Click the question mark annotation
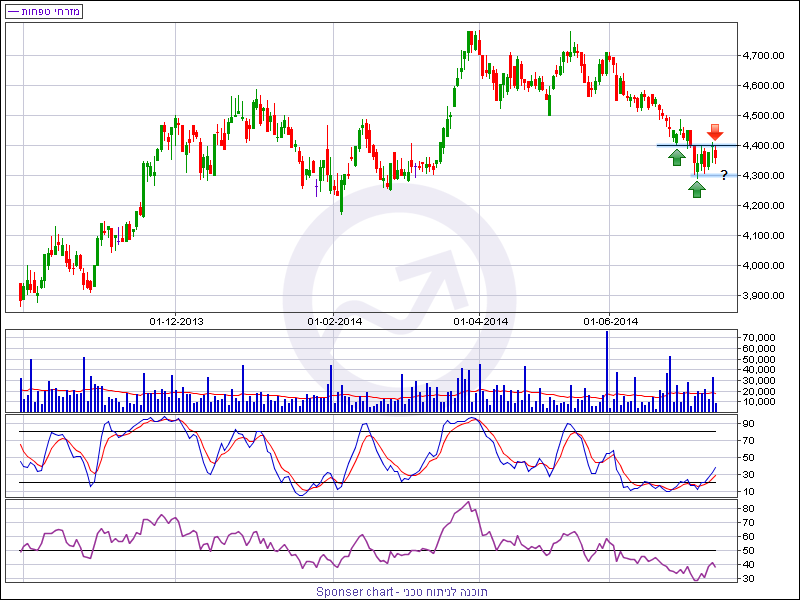 pos(723,176)
